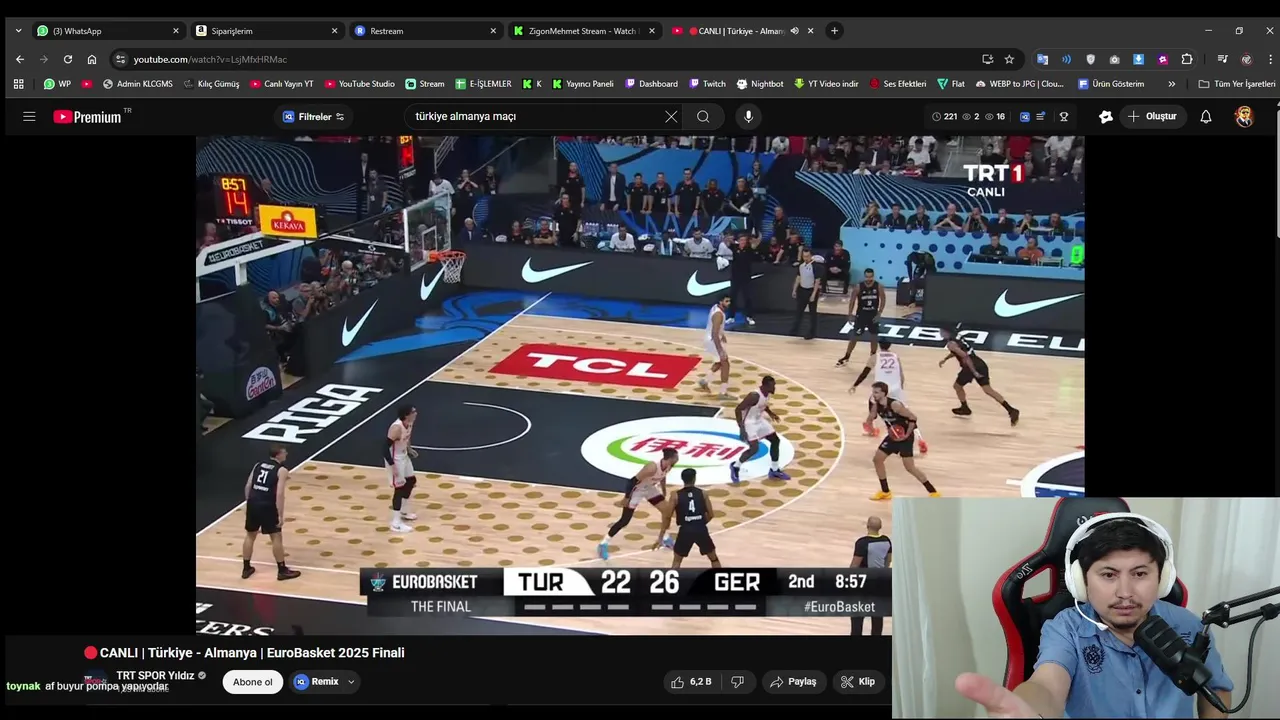Switch to ZigonMehmet Stream tab
Viewport: 1280px width, 720px height.
[x=584, y=31]
